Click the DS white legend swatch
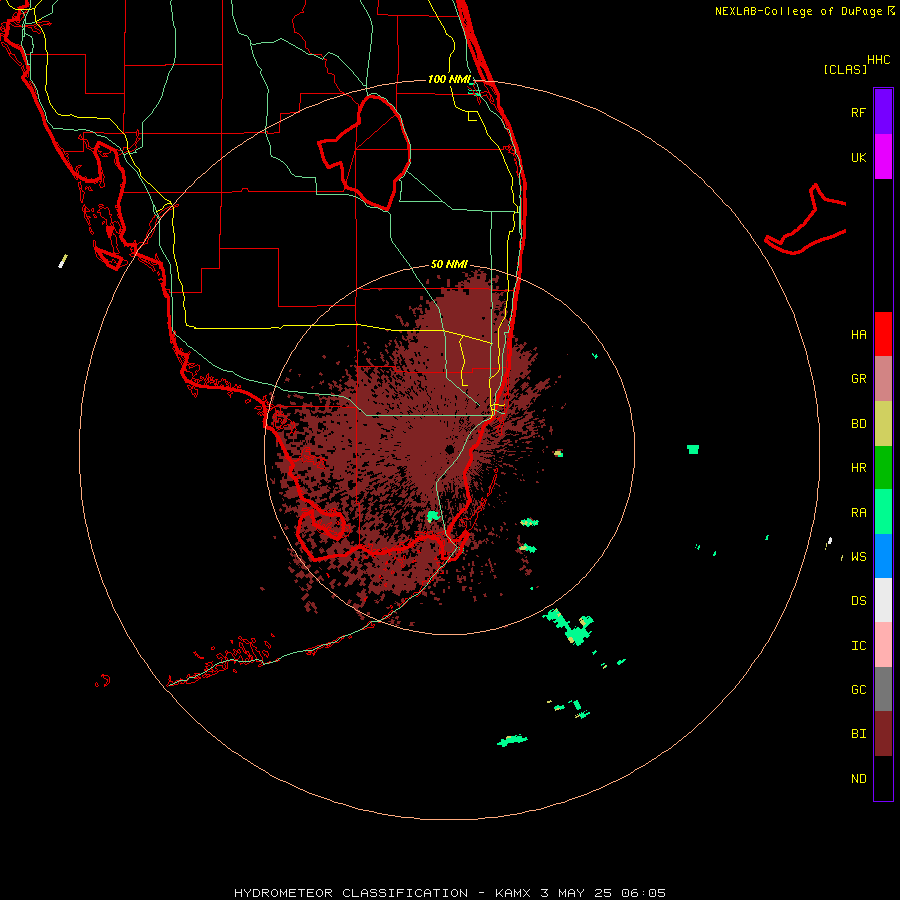Image resolution: width=900 pixels, height=900 pixels. tap(883, 600)
